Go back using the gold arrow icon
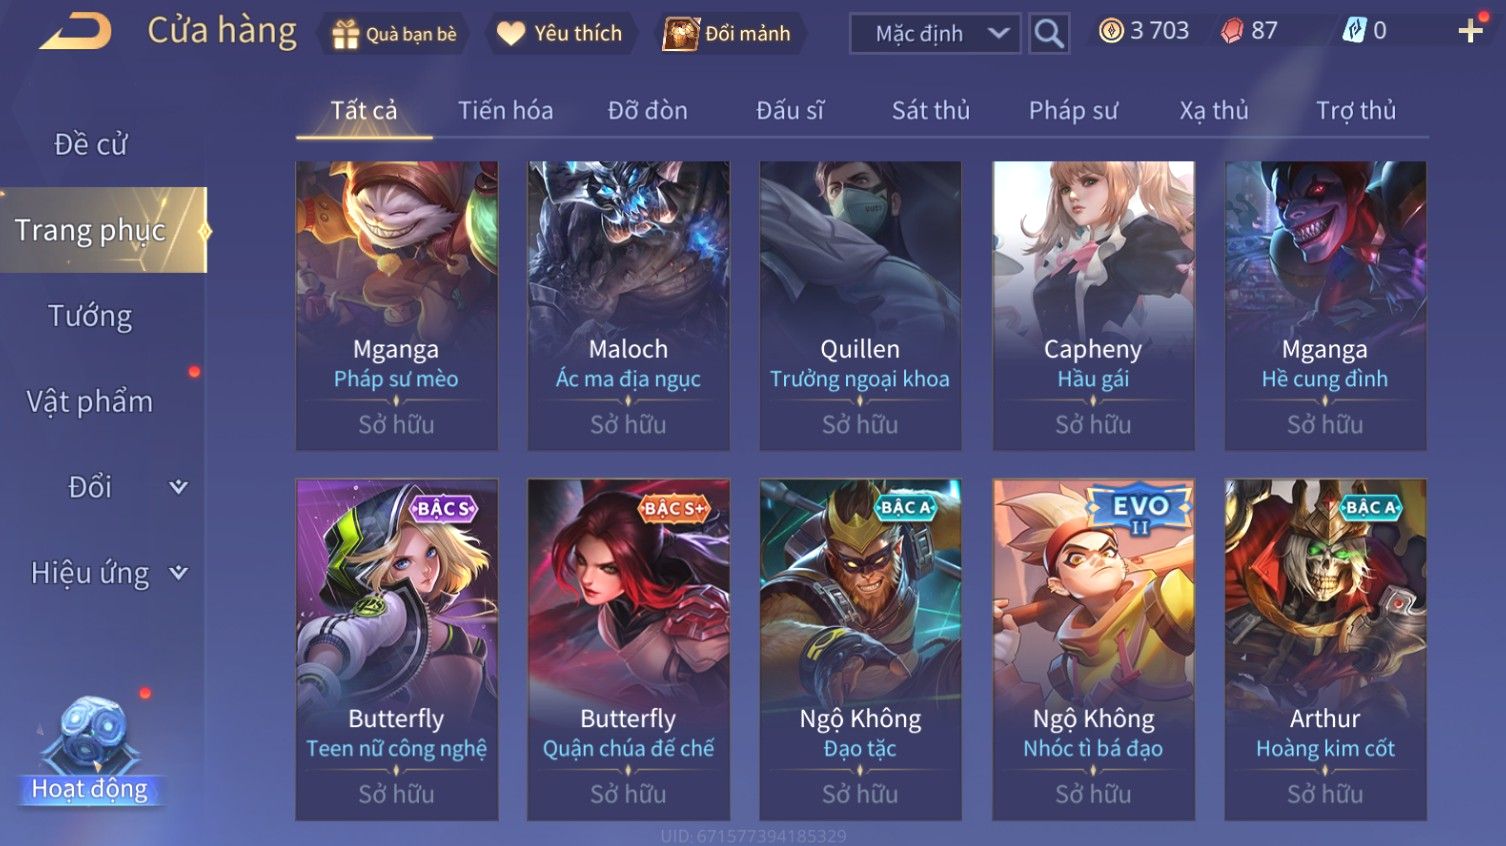 [75, 31]
